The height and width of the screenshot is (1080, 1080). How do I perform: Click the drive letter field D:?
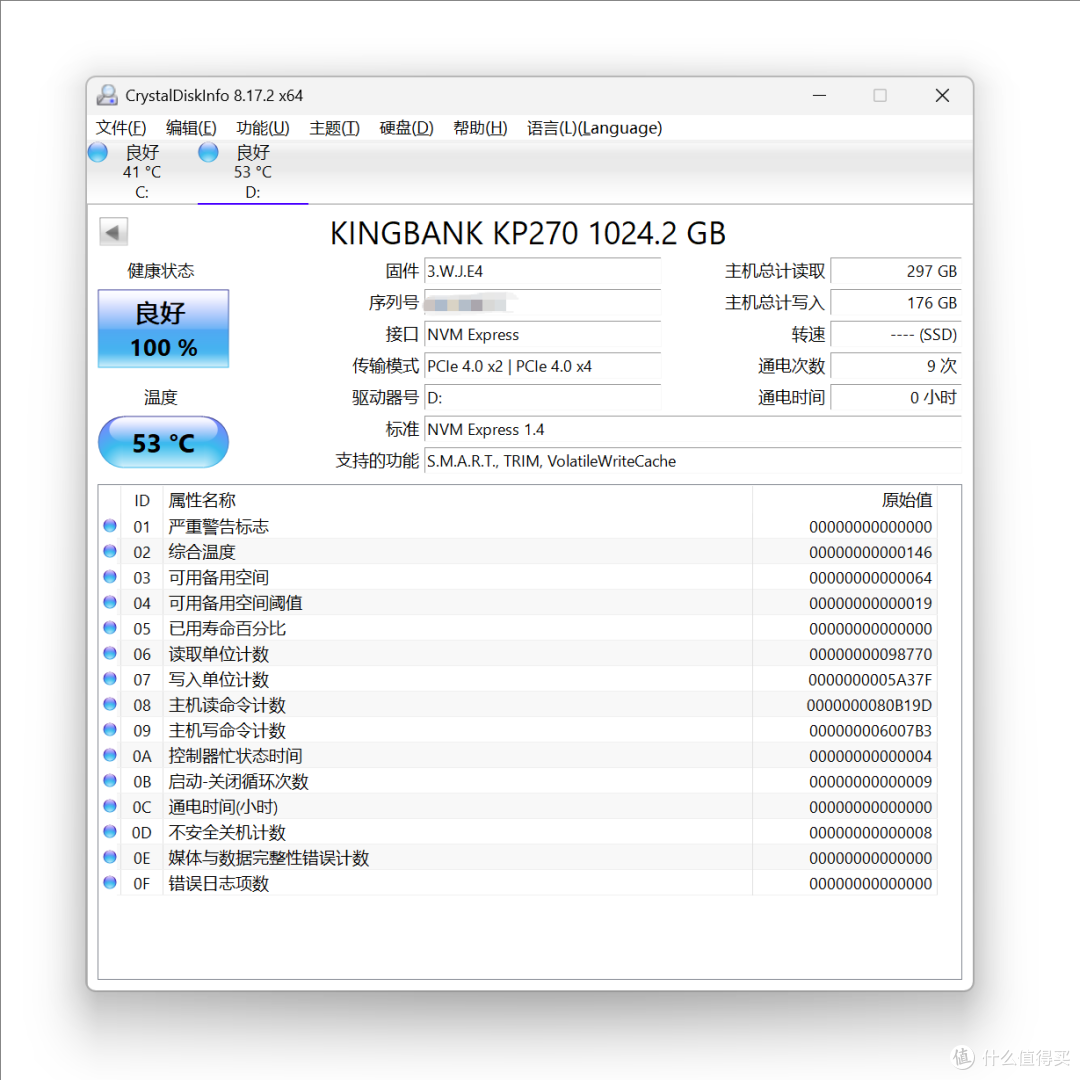point(543,398)
